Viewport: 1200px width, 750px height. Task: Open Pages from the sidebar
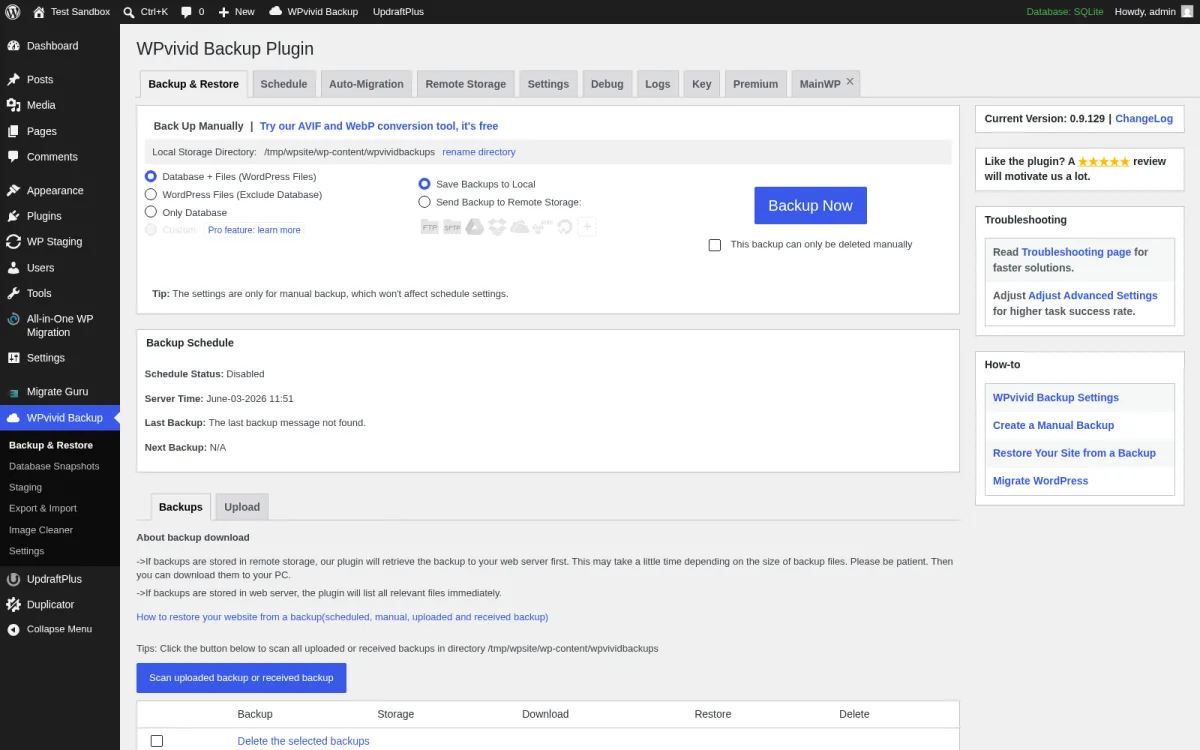coord(60,131)
